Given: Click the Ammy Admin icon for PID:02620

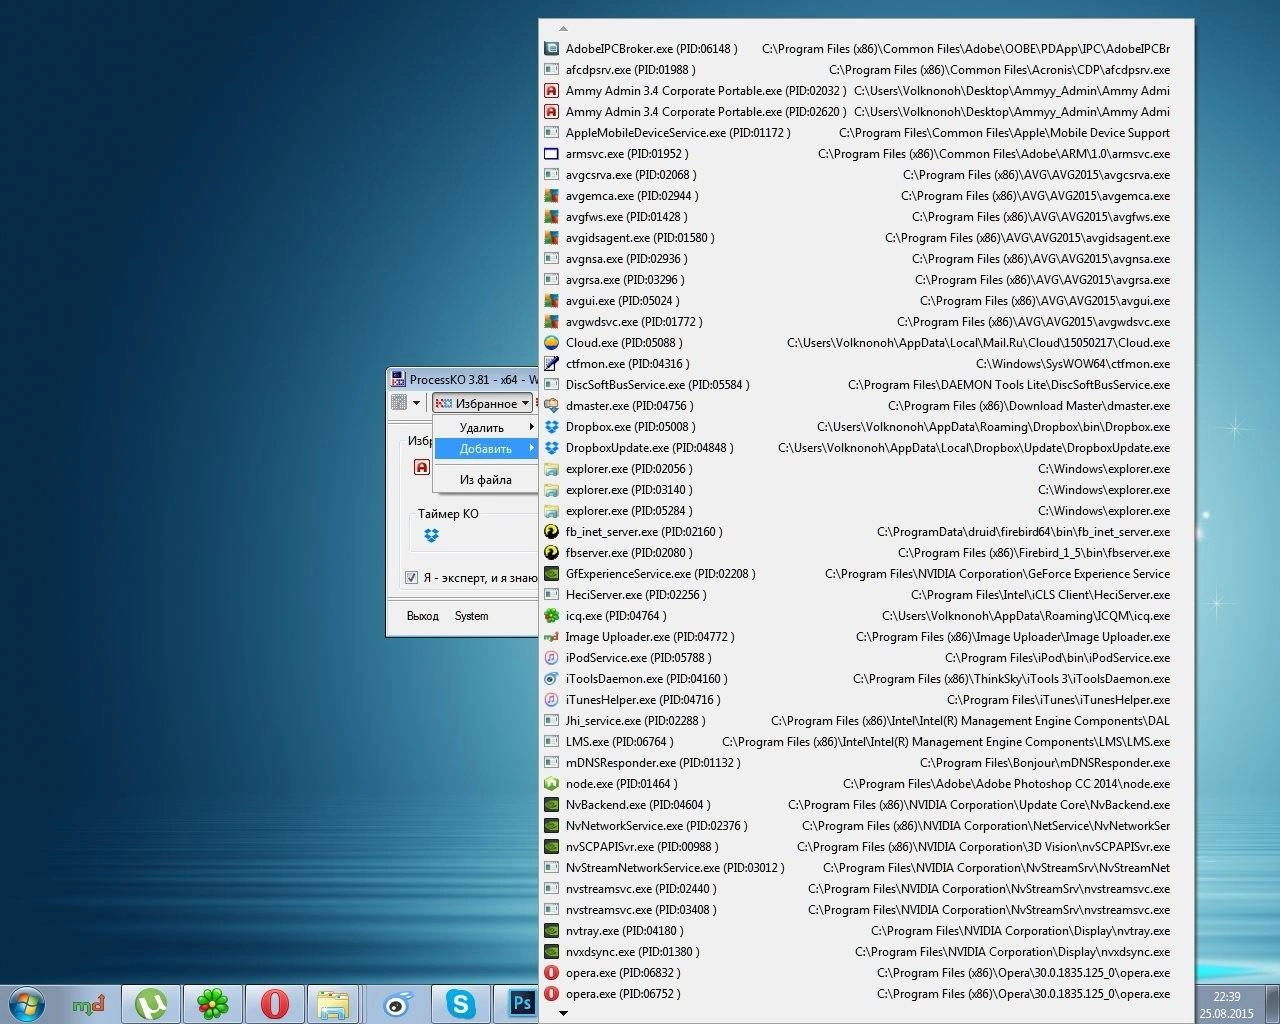Looking at the screenshot, I should (551, 111).
